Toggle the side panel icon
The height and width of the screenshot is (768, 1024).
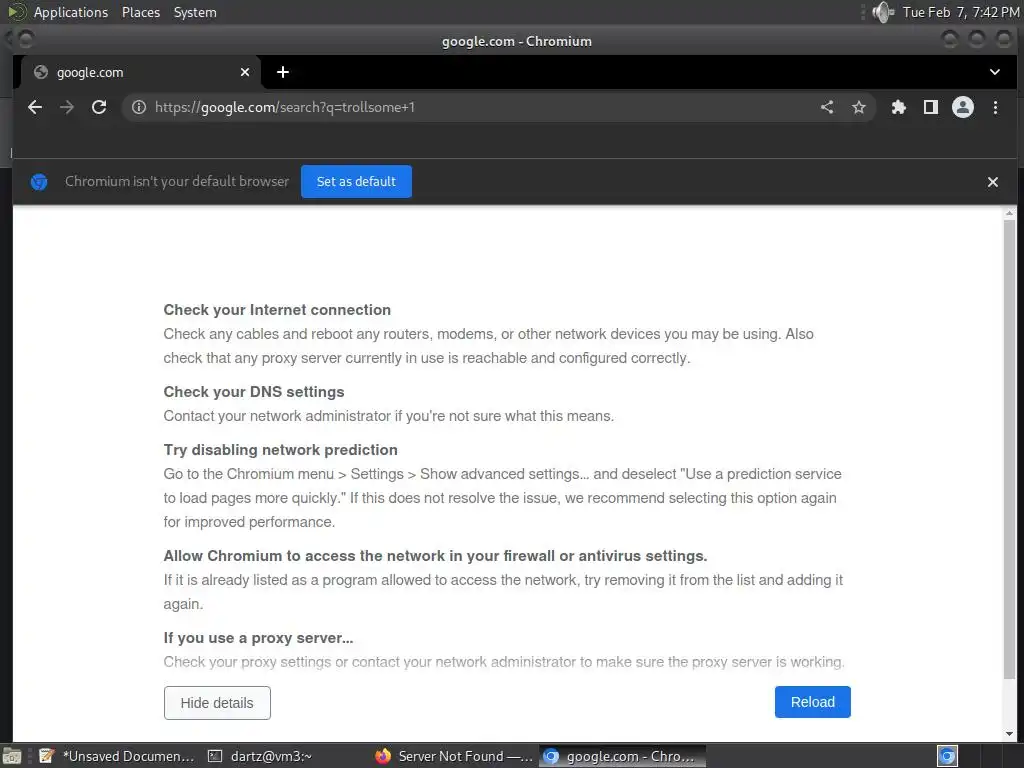click(931, 107)
